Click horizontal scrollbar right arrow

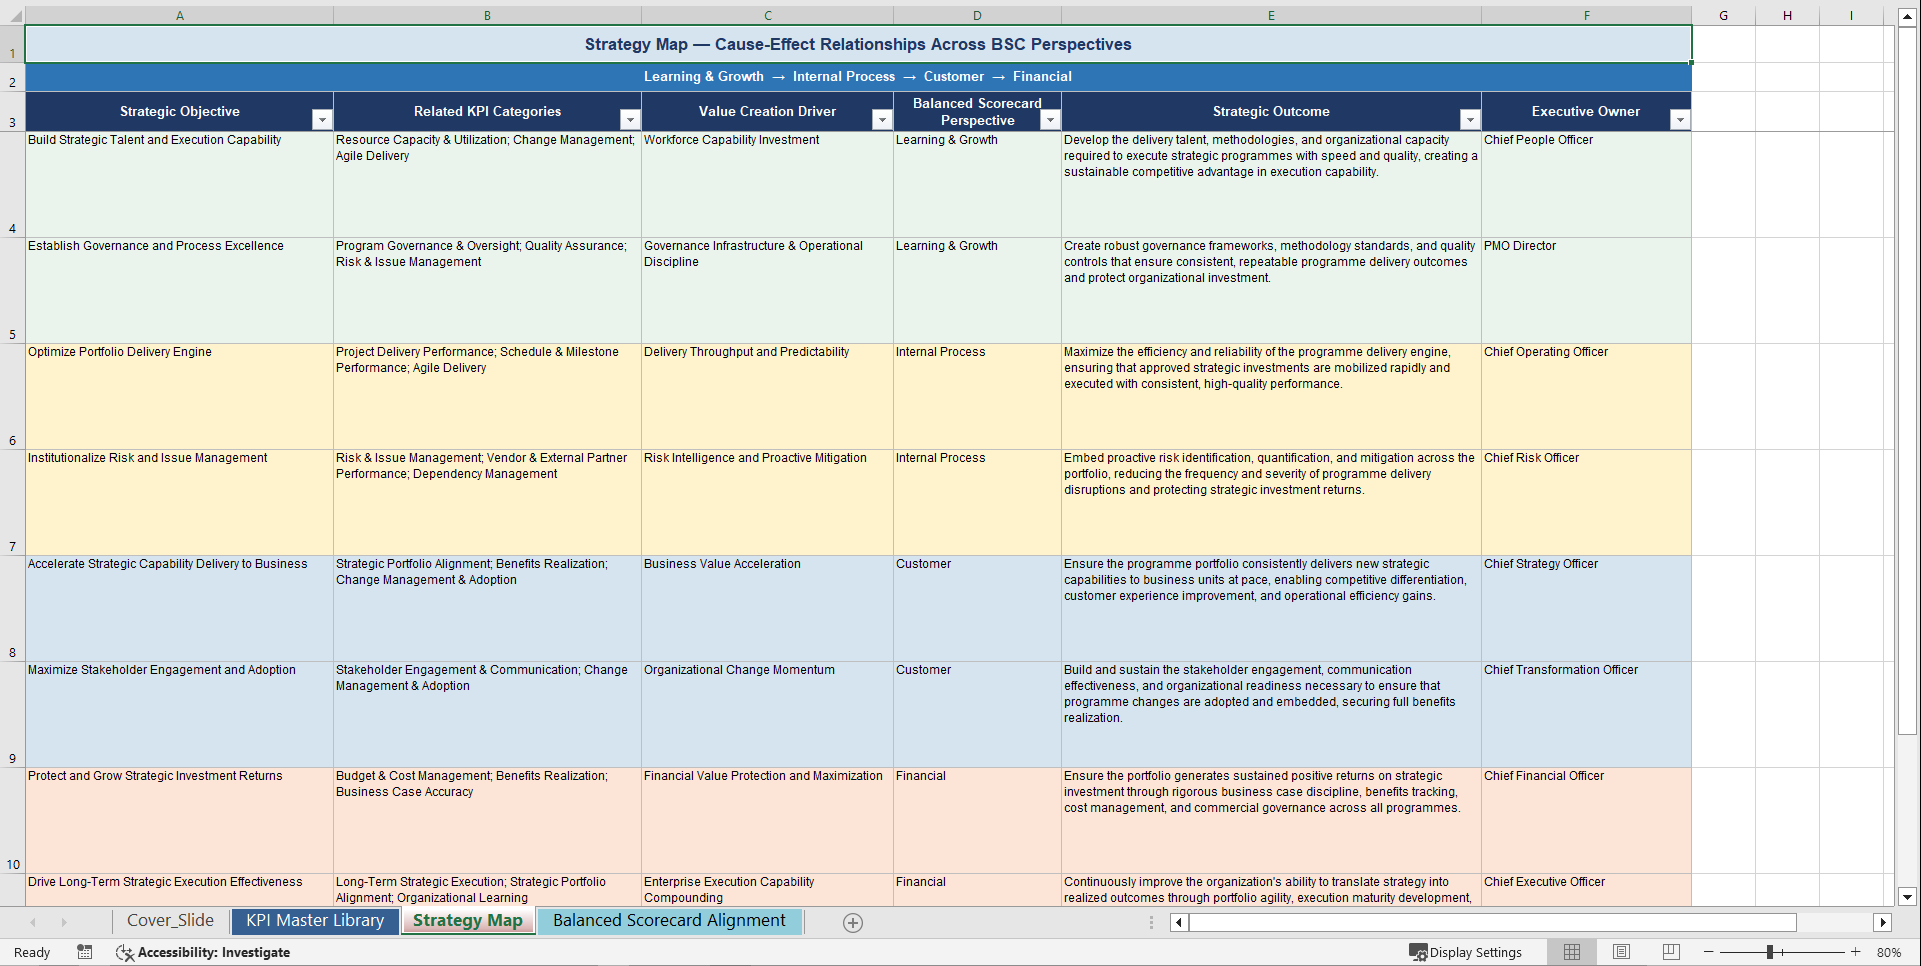1883,923
